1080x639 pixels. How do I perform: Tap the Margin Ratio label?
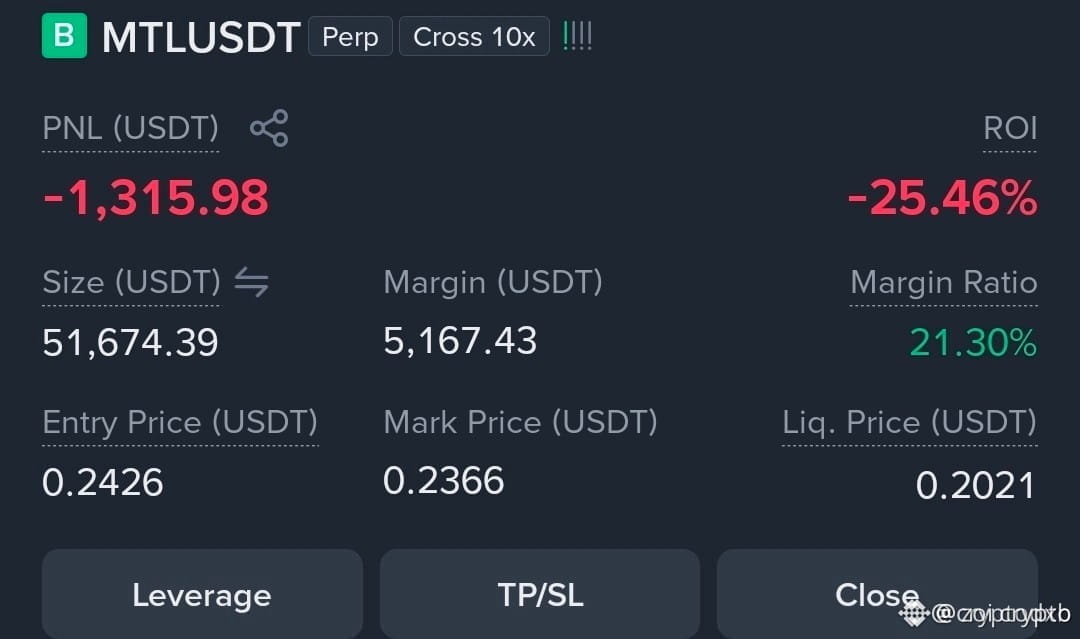(944, 282)
